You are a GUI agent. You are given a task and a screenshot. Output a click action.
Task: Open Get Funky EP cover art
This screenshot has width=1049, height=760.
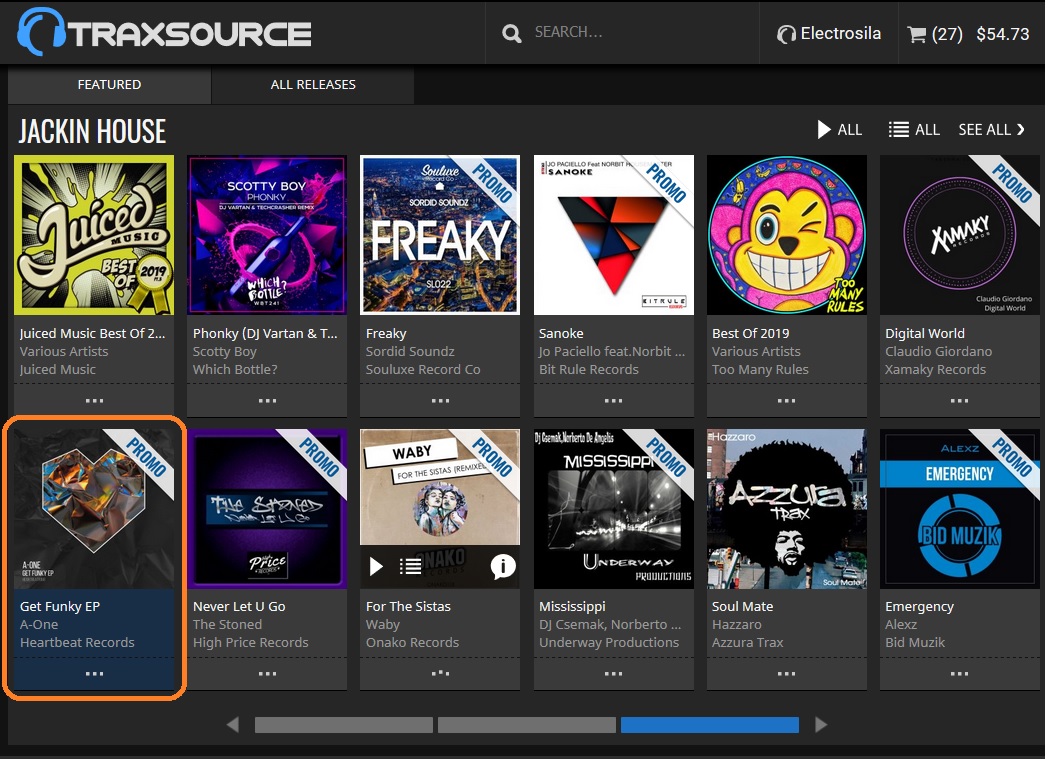(94, 508)
